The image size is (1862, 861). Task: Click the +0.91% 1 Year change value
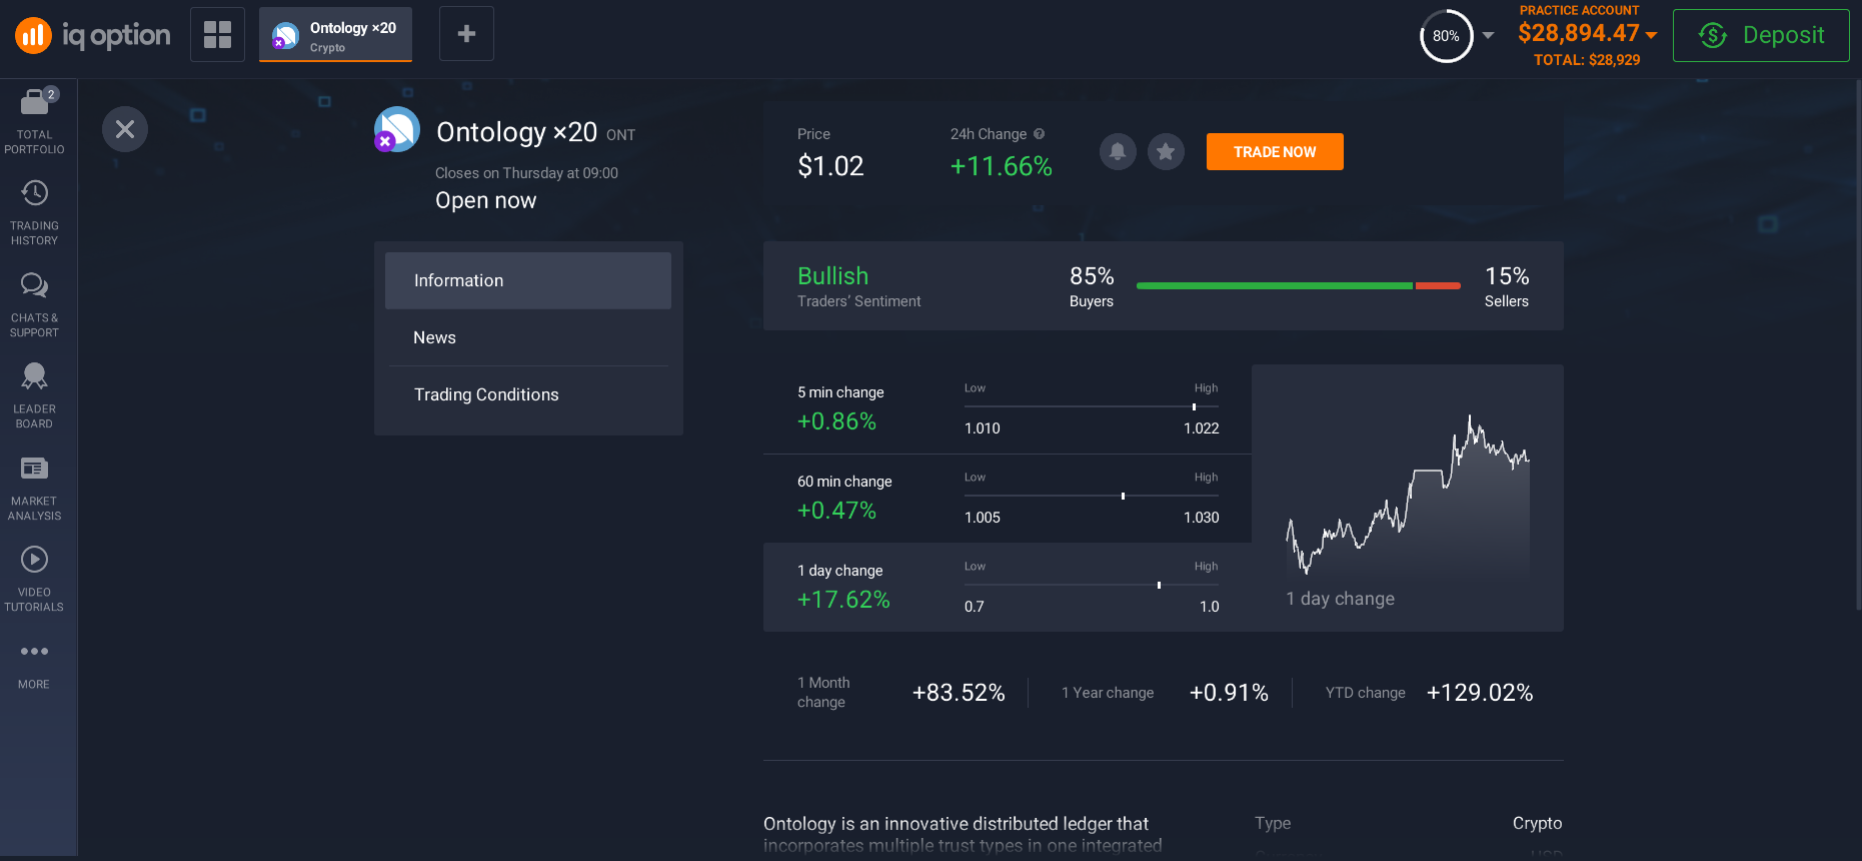pyautogui.click(x=1229, y=693)
